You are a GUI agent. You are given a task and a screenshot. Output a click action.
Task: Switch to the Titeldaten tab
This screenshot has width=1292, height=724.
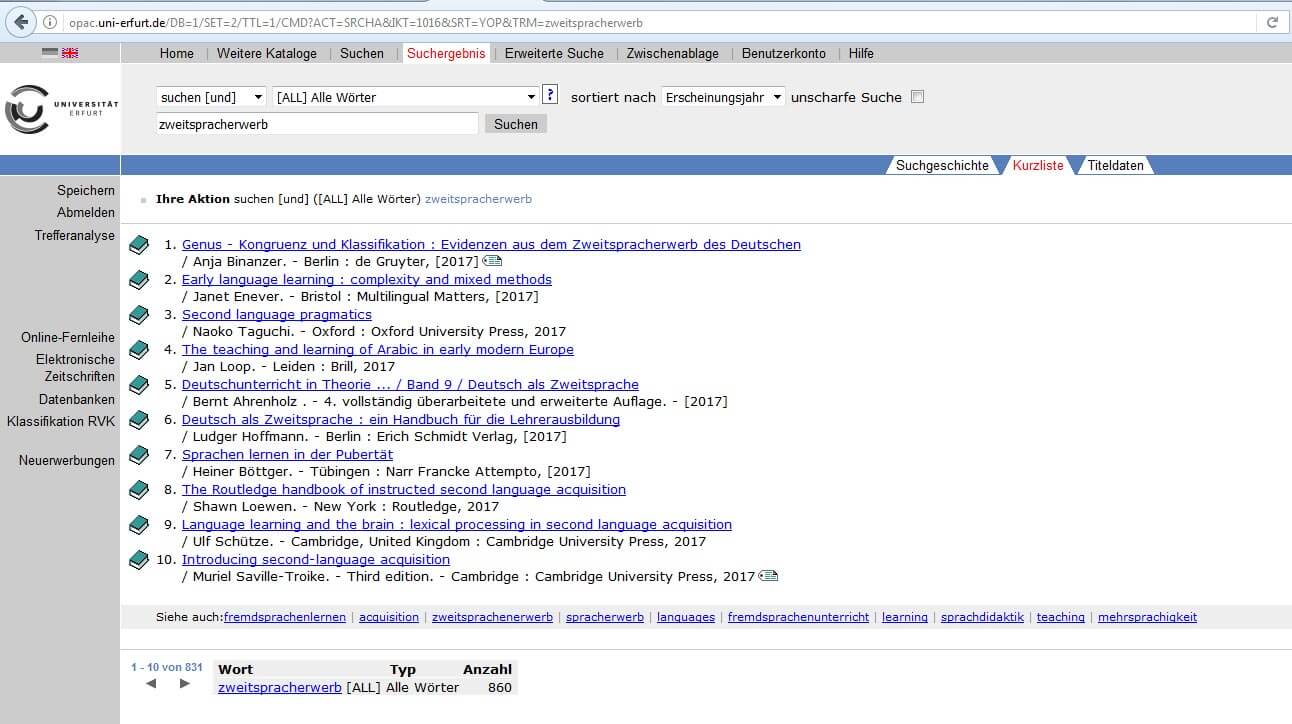tap(1115, 166)
